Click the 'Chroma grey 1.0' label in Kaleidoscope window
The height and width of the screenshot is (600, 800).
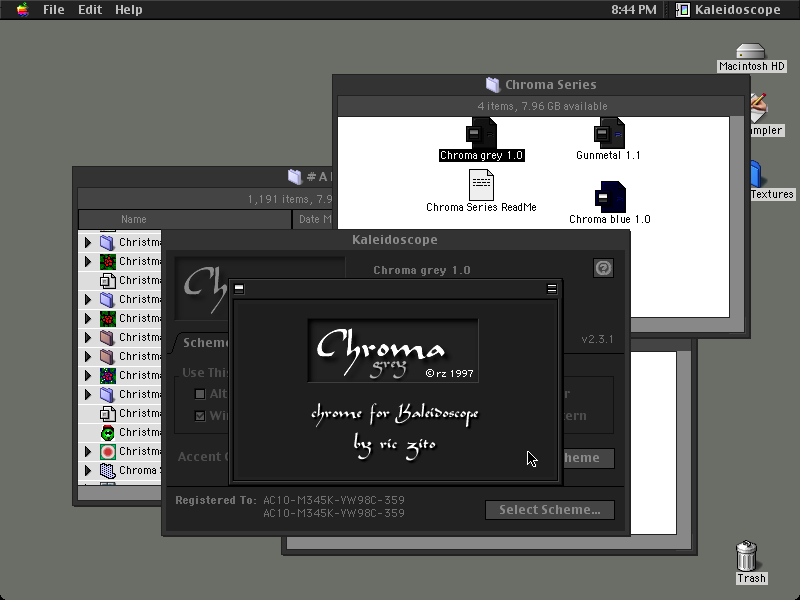point(422,270)
